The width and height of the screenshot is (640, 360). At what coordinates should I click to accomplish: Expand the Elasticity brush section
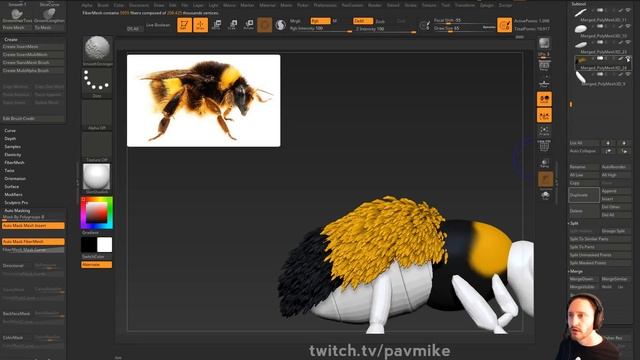pos(13,155)
